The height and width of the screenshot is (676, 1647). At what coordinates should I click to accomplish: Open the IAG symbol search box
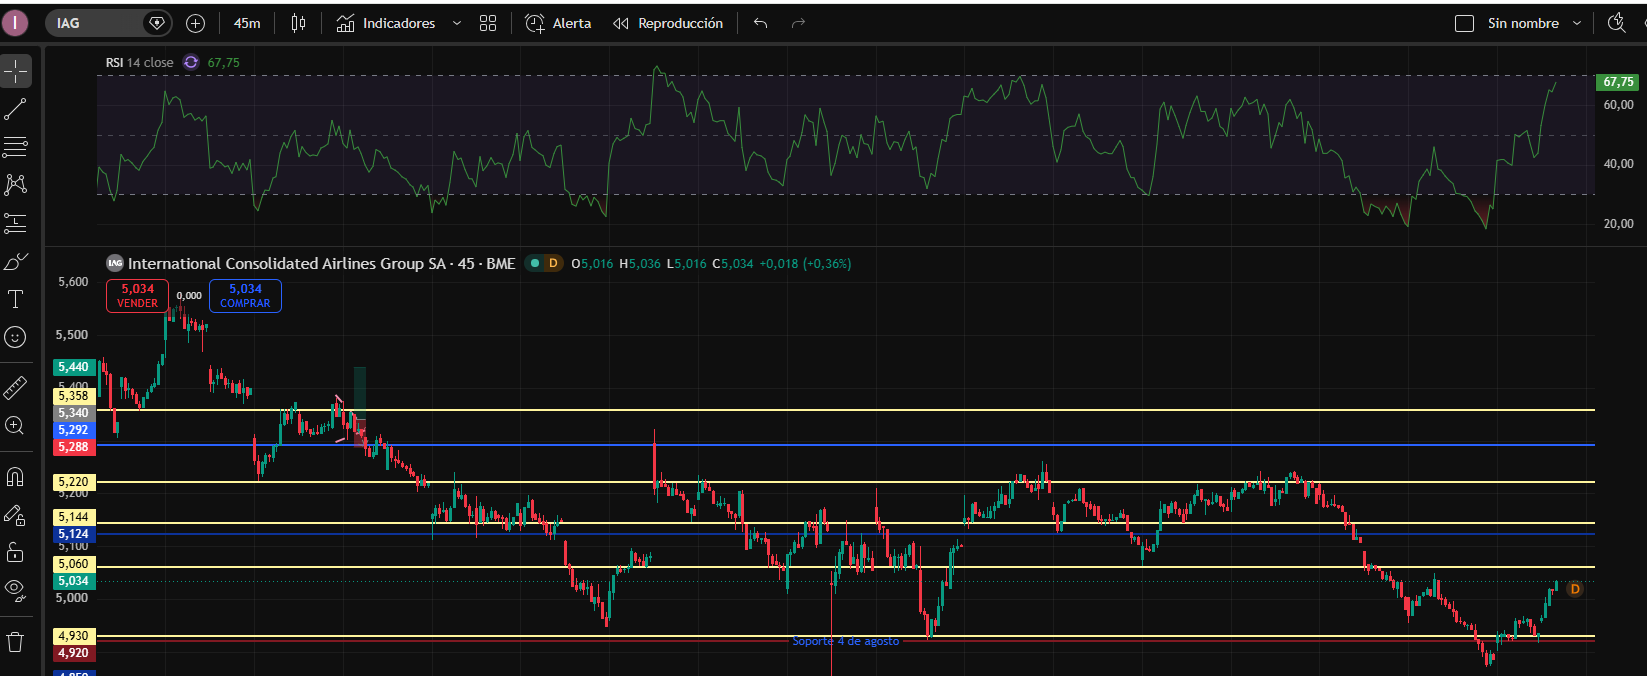click(108, 23)
